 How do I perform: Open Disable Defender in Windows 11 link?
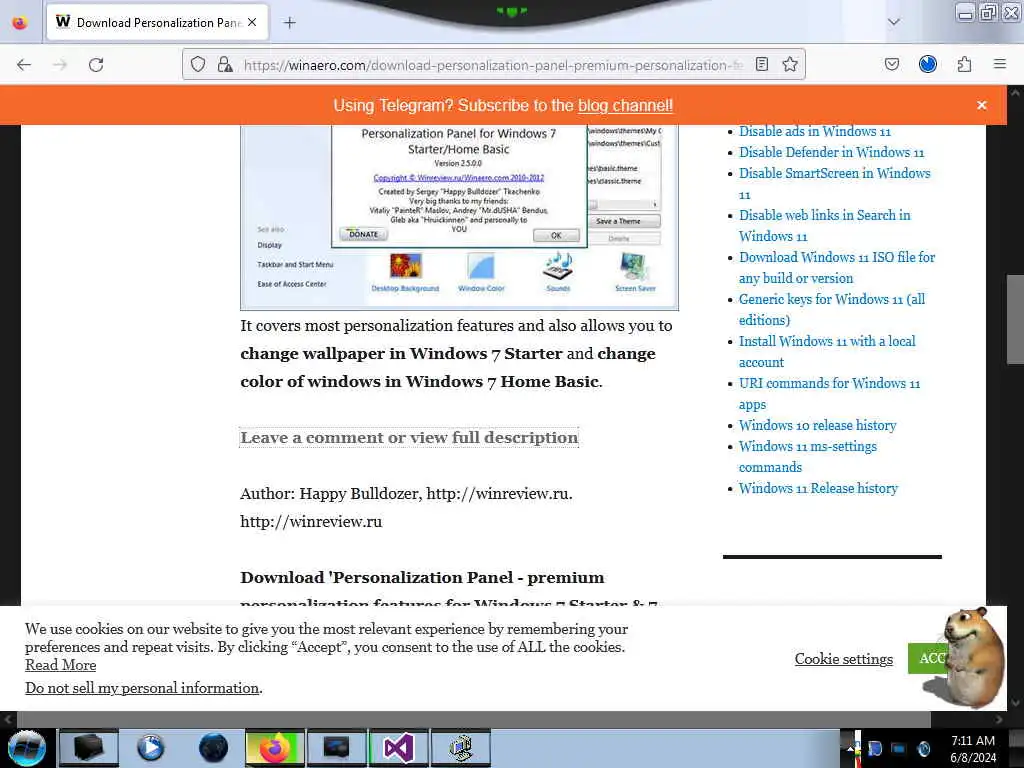[831, 152]
